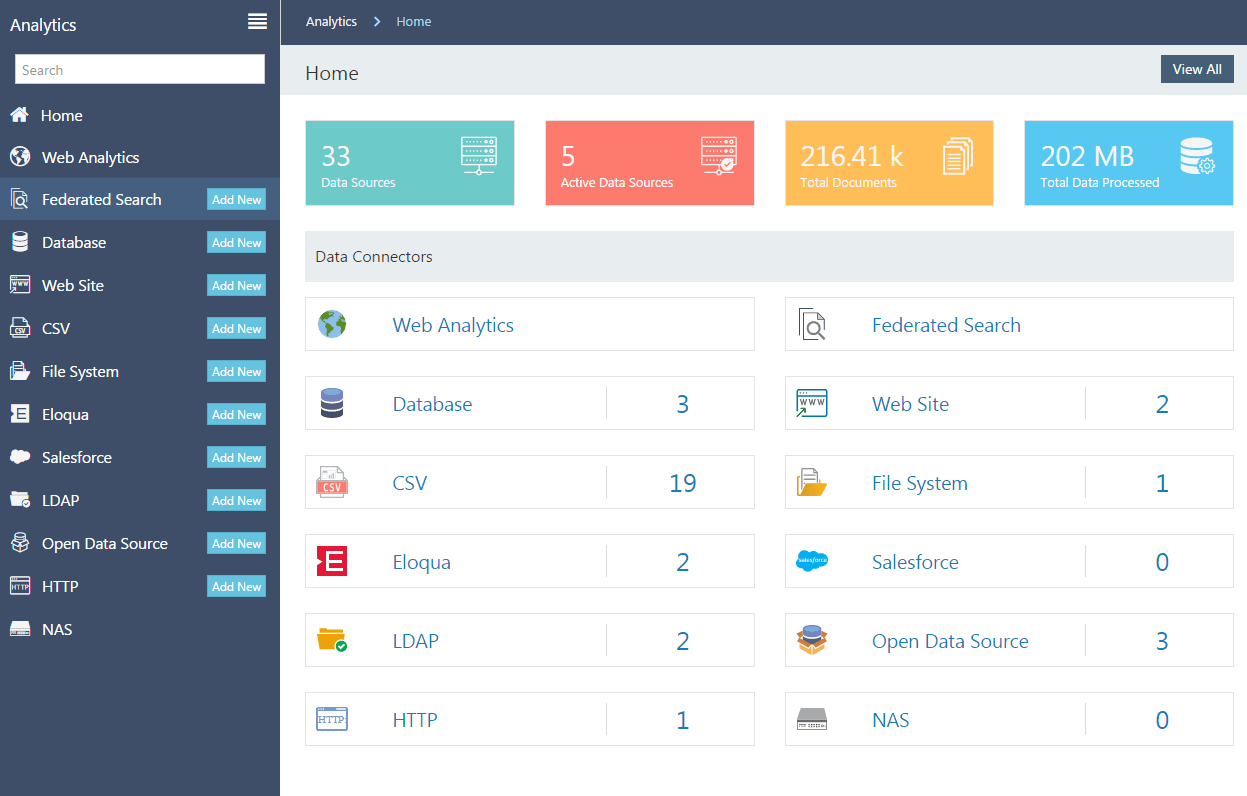Open the File System connector link
The image size is (1247, 796).
pyautogui.click(x=920, y=482)
